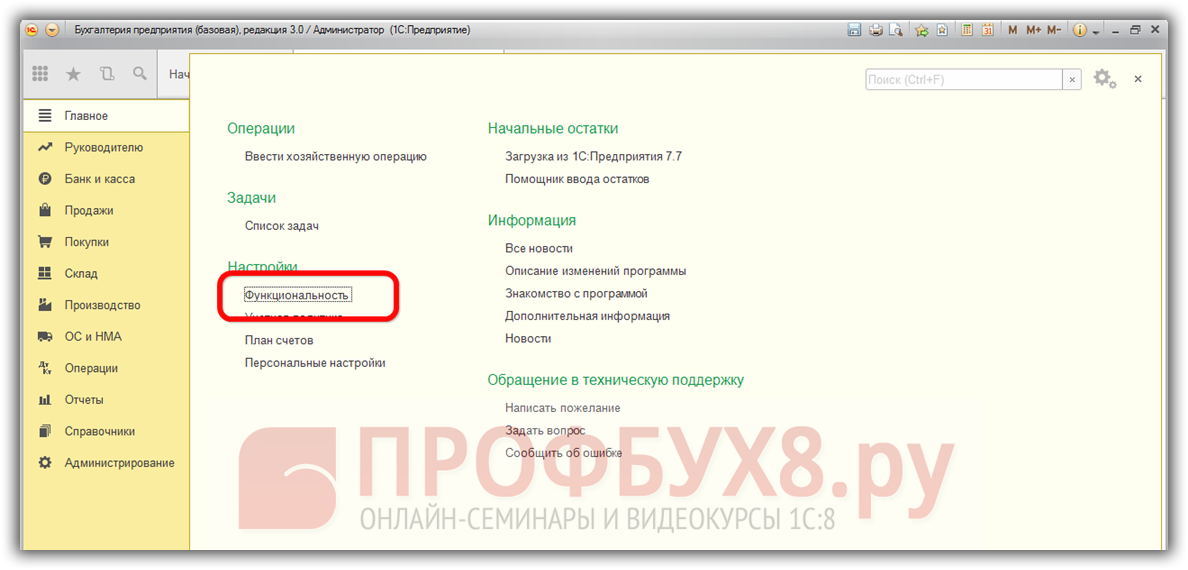The width and height of the screenshot is (1188, 570).
Task: Open the sections grid menu icon
Action: click(x=40, y=74)
